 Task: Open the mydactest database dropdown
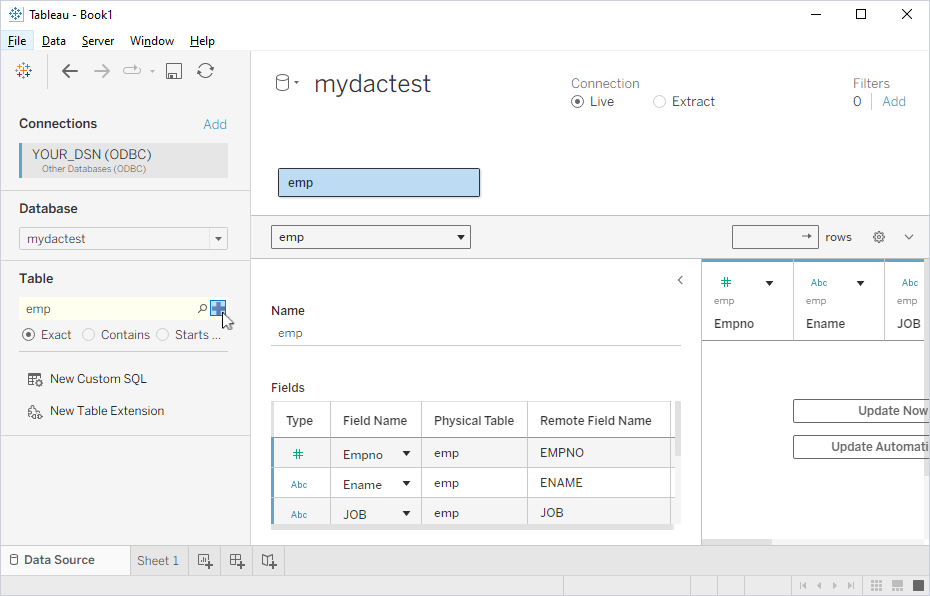pyautogui.click(x=218, y=238)
